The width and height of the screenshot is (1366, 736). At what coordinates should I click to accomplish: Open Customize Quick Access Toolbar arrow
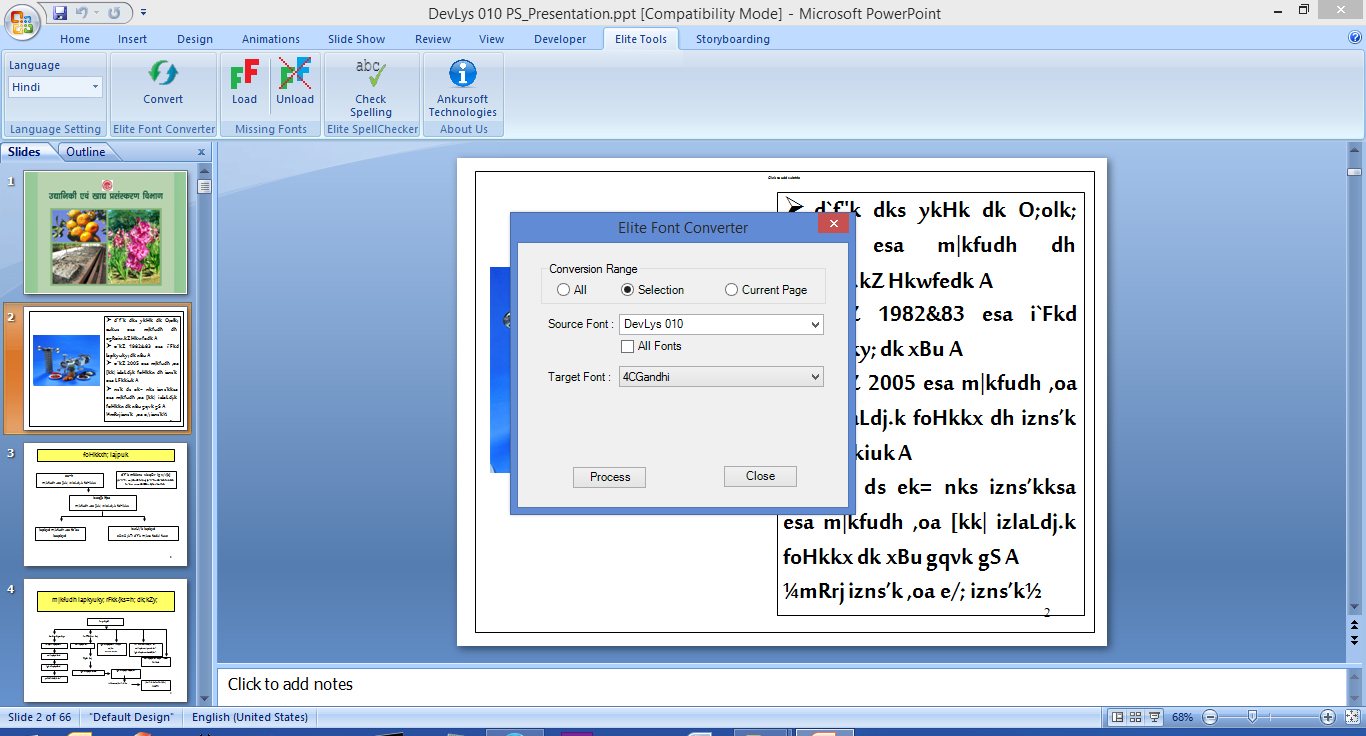[x=143, y=13]
